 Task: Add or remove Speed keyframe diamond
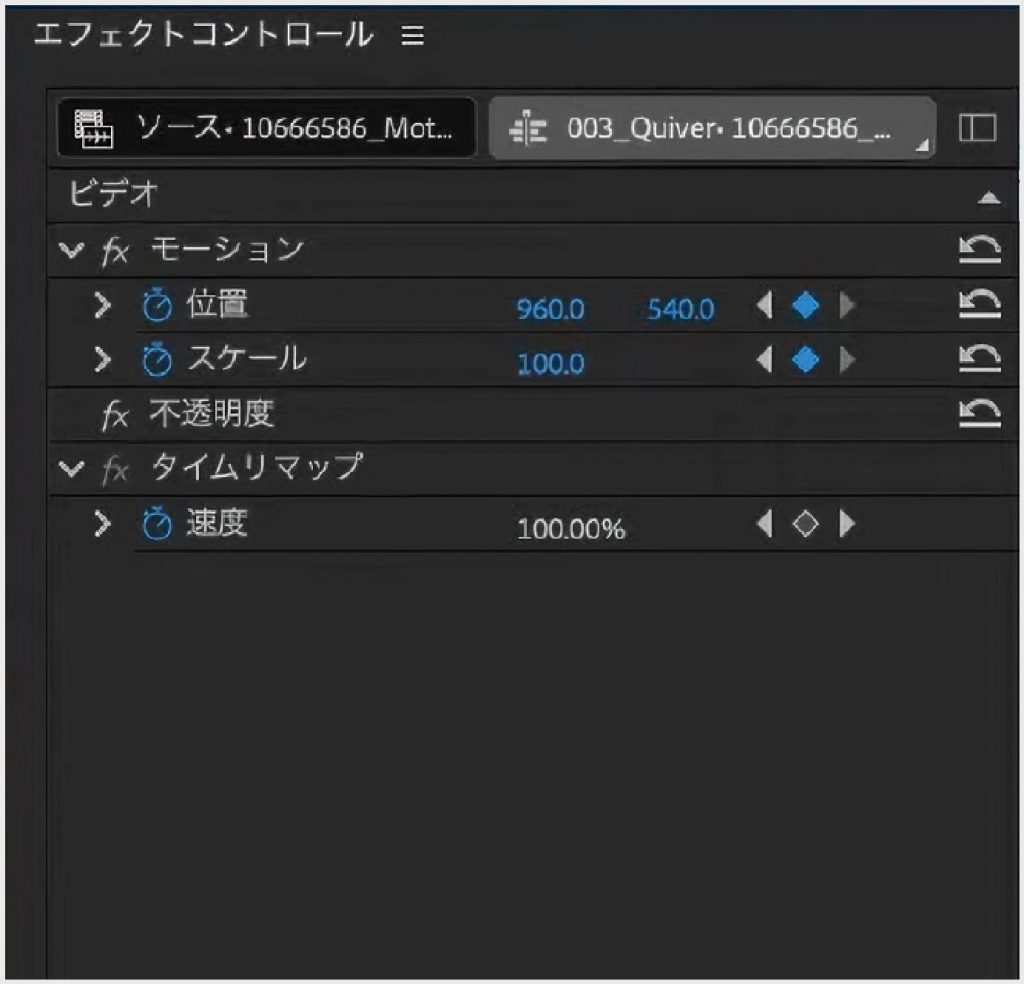[x=805, y=524]
